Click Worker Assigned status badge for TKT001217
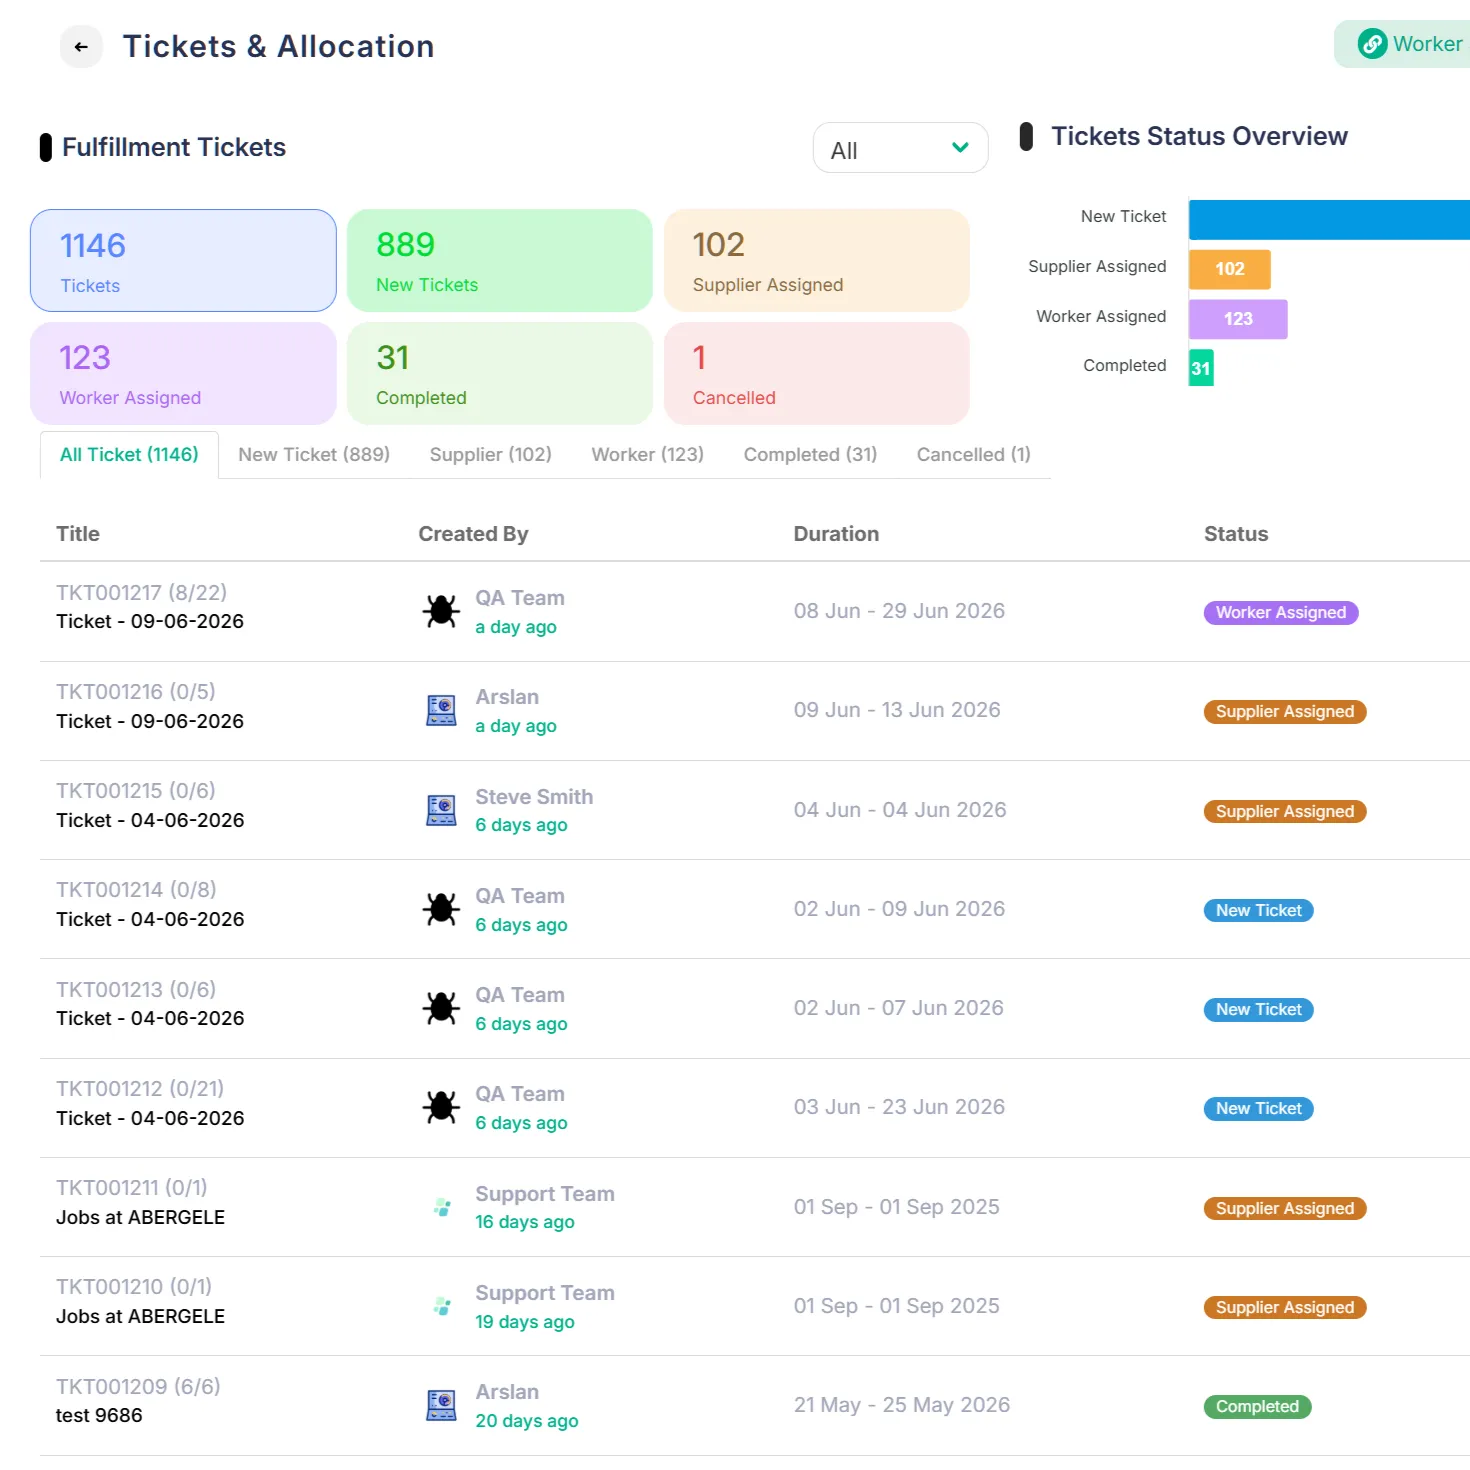Image resolution: width=1470 pixels, height=1470 pixels. click(x=1281, y=613)
